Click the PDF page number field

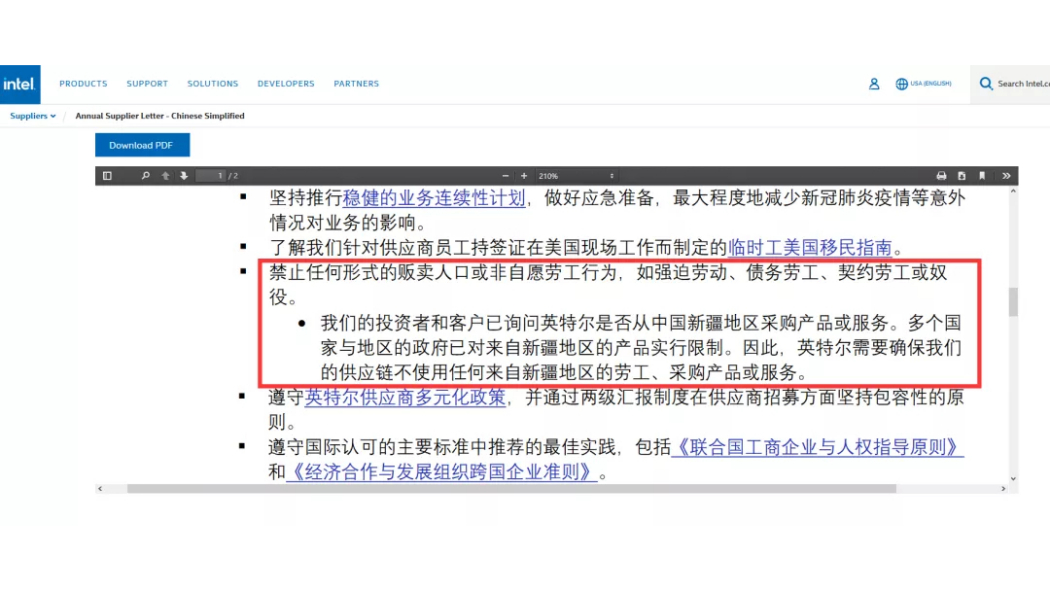(x=211, y=176)
